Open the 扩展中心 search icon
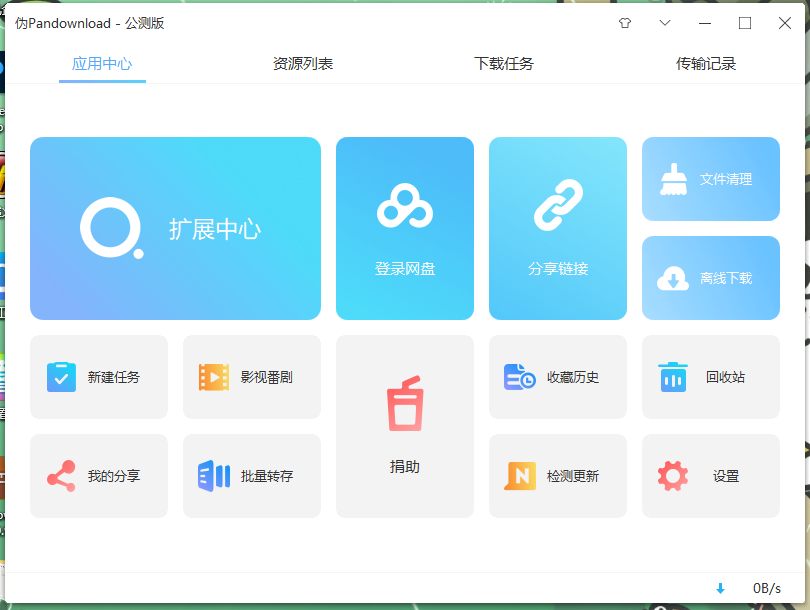 112,228
